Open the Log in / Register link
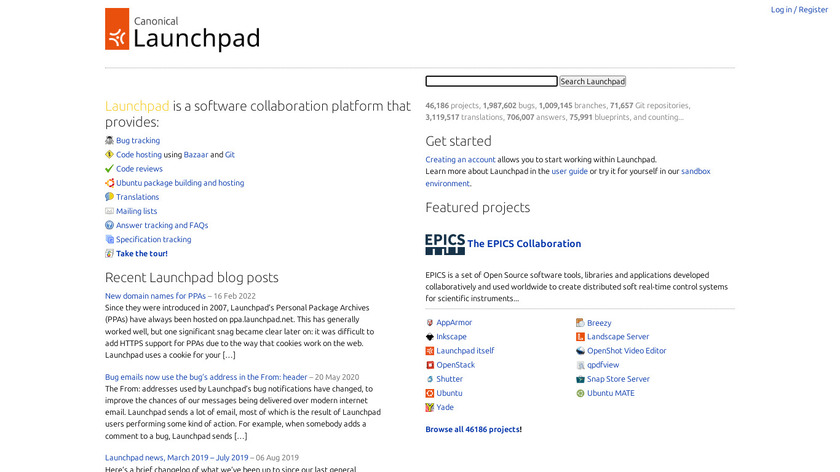Screen dimensions: 840x472 point(799,10)
